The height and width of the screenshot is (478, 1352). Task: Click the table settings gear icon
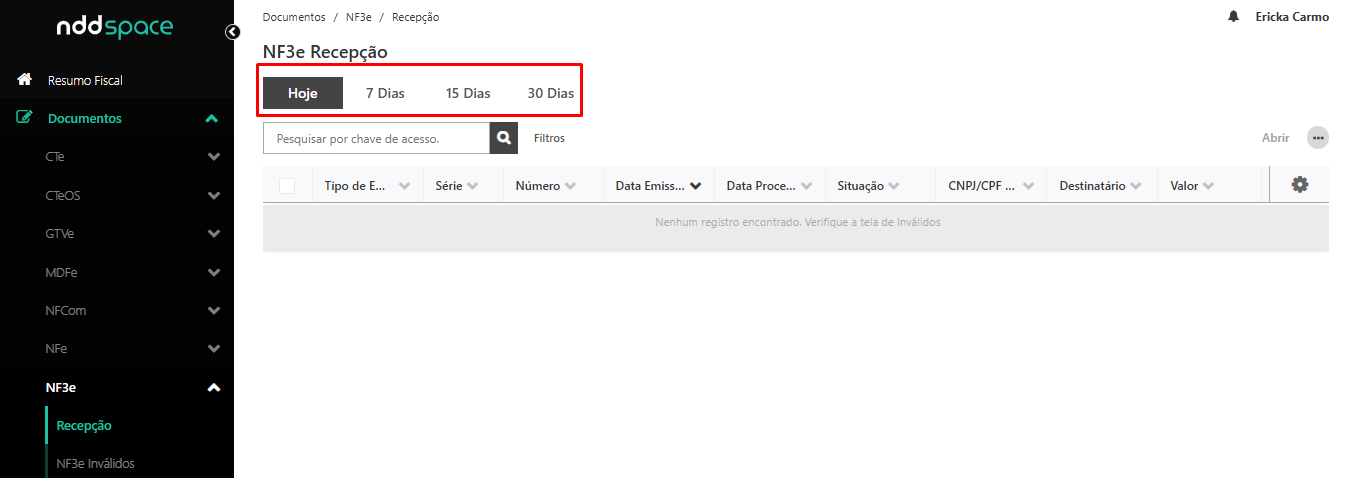(1299, 185)
